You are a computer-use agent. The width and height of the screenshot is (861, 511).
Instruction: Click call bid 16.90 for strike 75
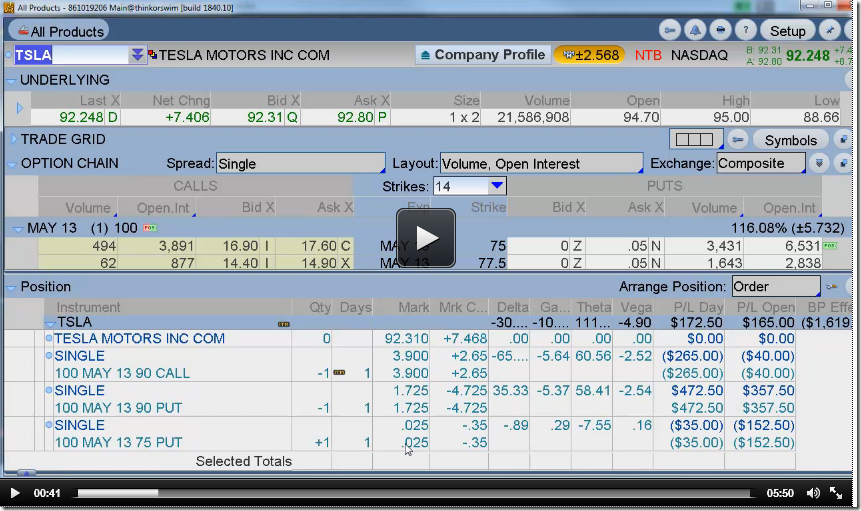[241, 246]
